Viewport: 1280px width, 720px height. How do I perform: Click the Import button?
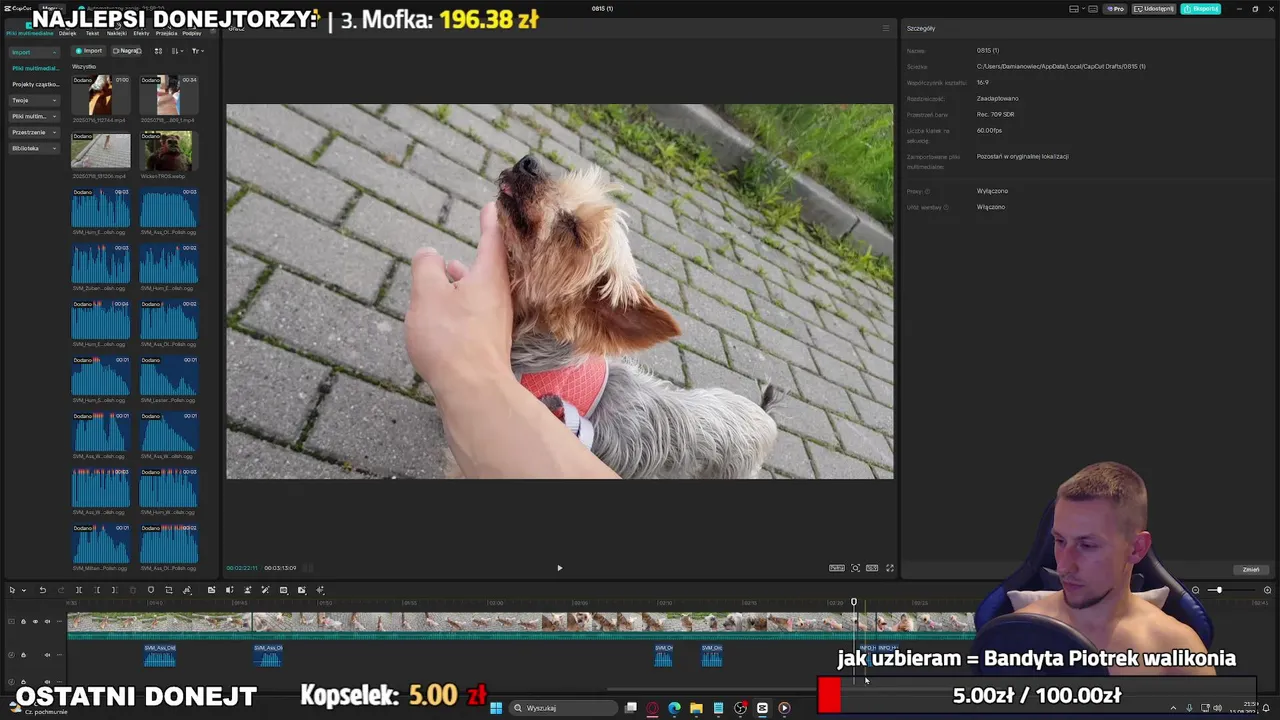[x=89, y=51]
